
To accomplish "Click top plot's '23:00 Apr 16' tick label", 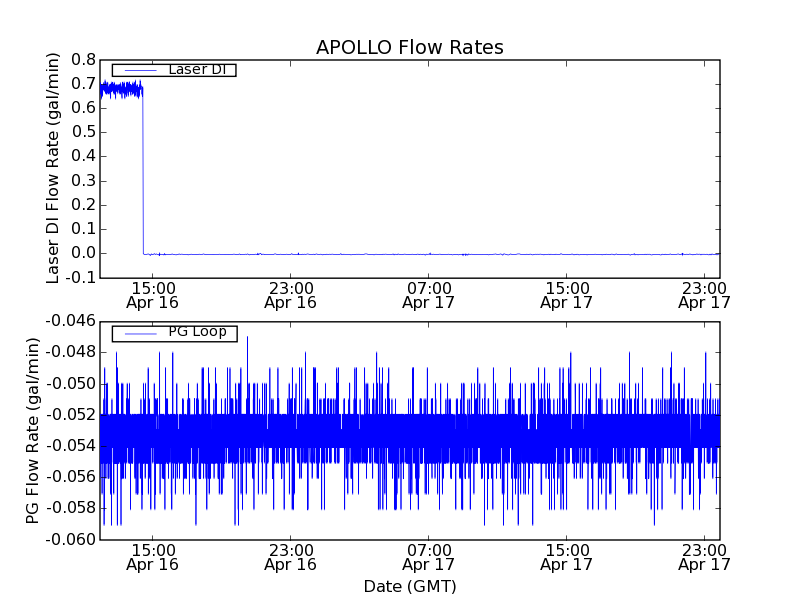I will point(290,295).
